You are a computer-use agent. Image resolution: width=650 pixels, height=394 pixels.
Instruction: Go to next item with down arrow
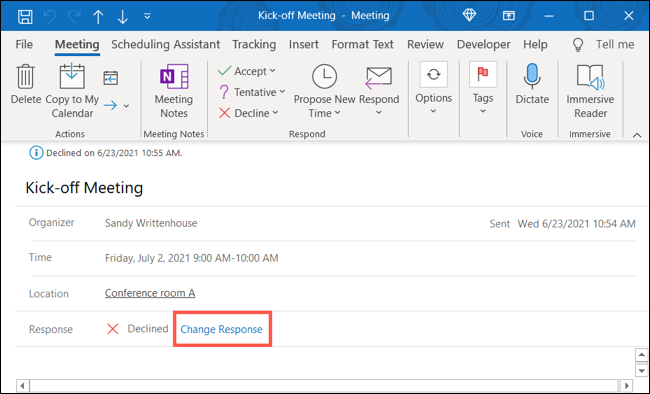[123, 17]
